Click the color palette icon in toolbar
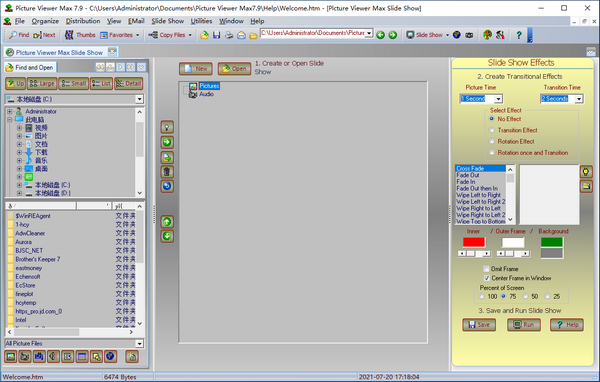This screenshot has height=382, width=600. (x=487, y=35)
